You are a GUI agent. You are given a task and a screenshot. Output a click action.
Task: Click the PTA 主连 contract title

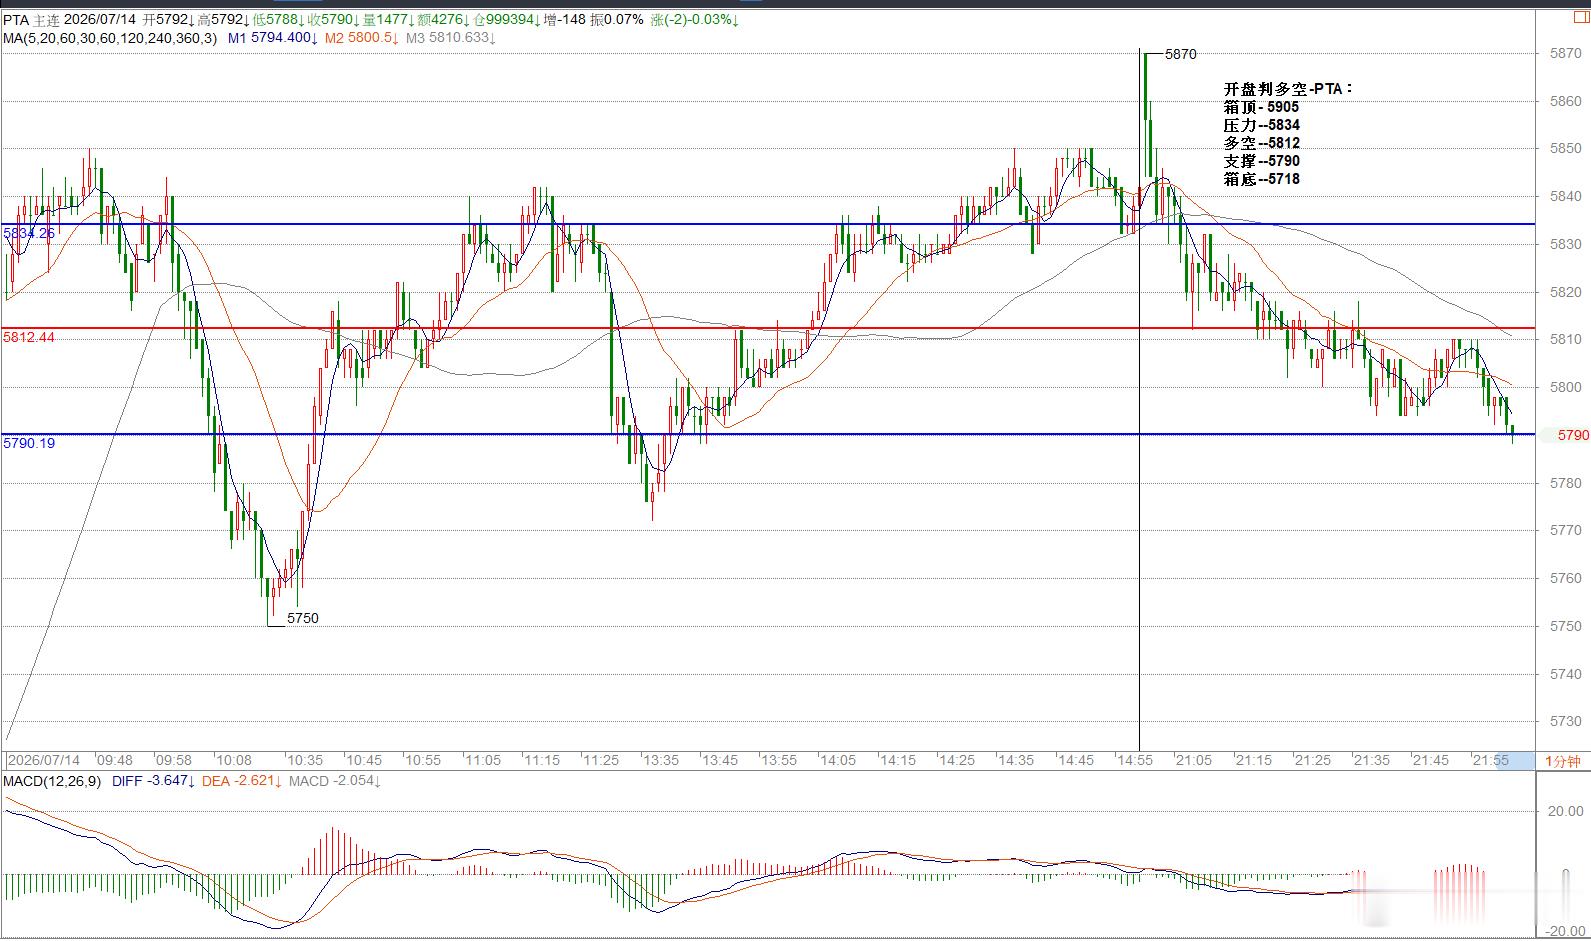tap(31, 20)
